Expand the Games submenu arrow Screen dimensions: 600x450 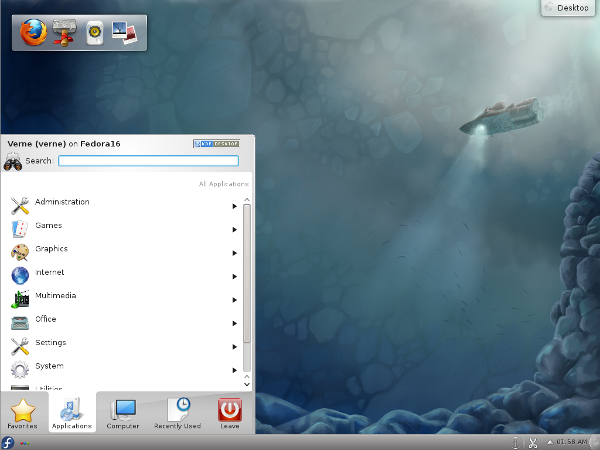click(235, 230)
